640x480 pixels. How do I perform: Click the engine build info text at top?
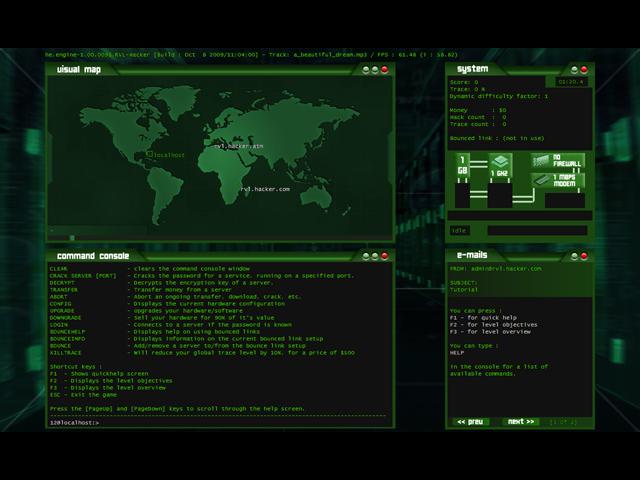(251, 55)
